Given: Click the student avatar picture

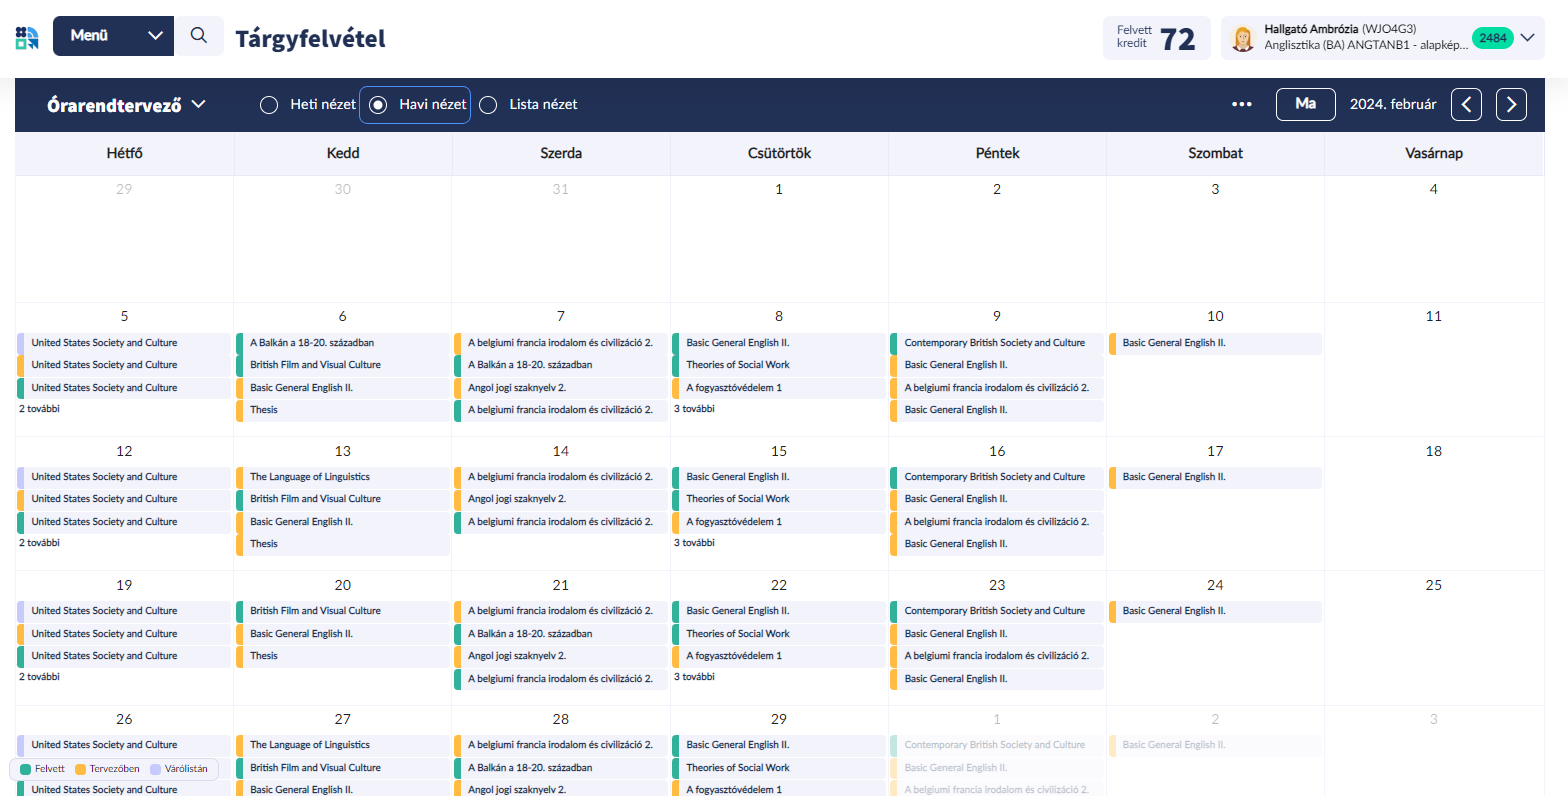Looking at the screenshot, I should tap(1242, 38).
